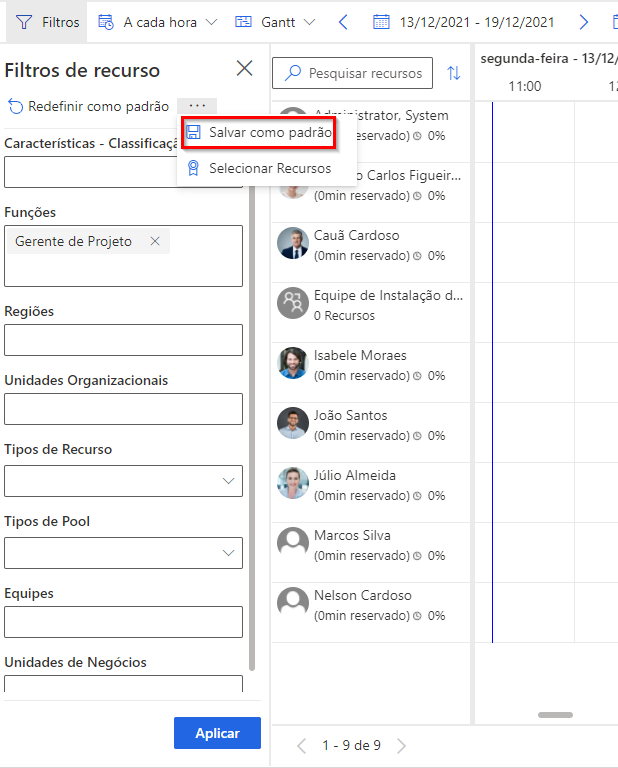The image size is (618, 768).
Task: Select the João Santos resource
Action: [371, 432]
